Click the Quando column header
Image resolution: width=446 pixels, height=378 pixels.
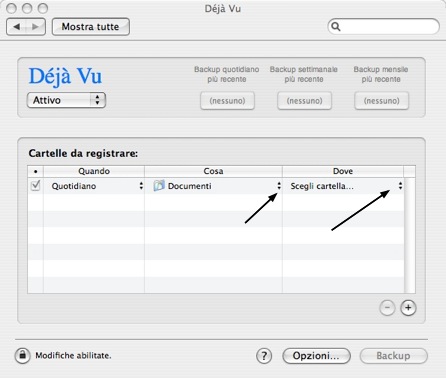point(94,171)
